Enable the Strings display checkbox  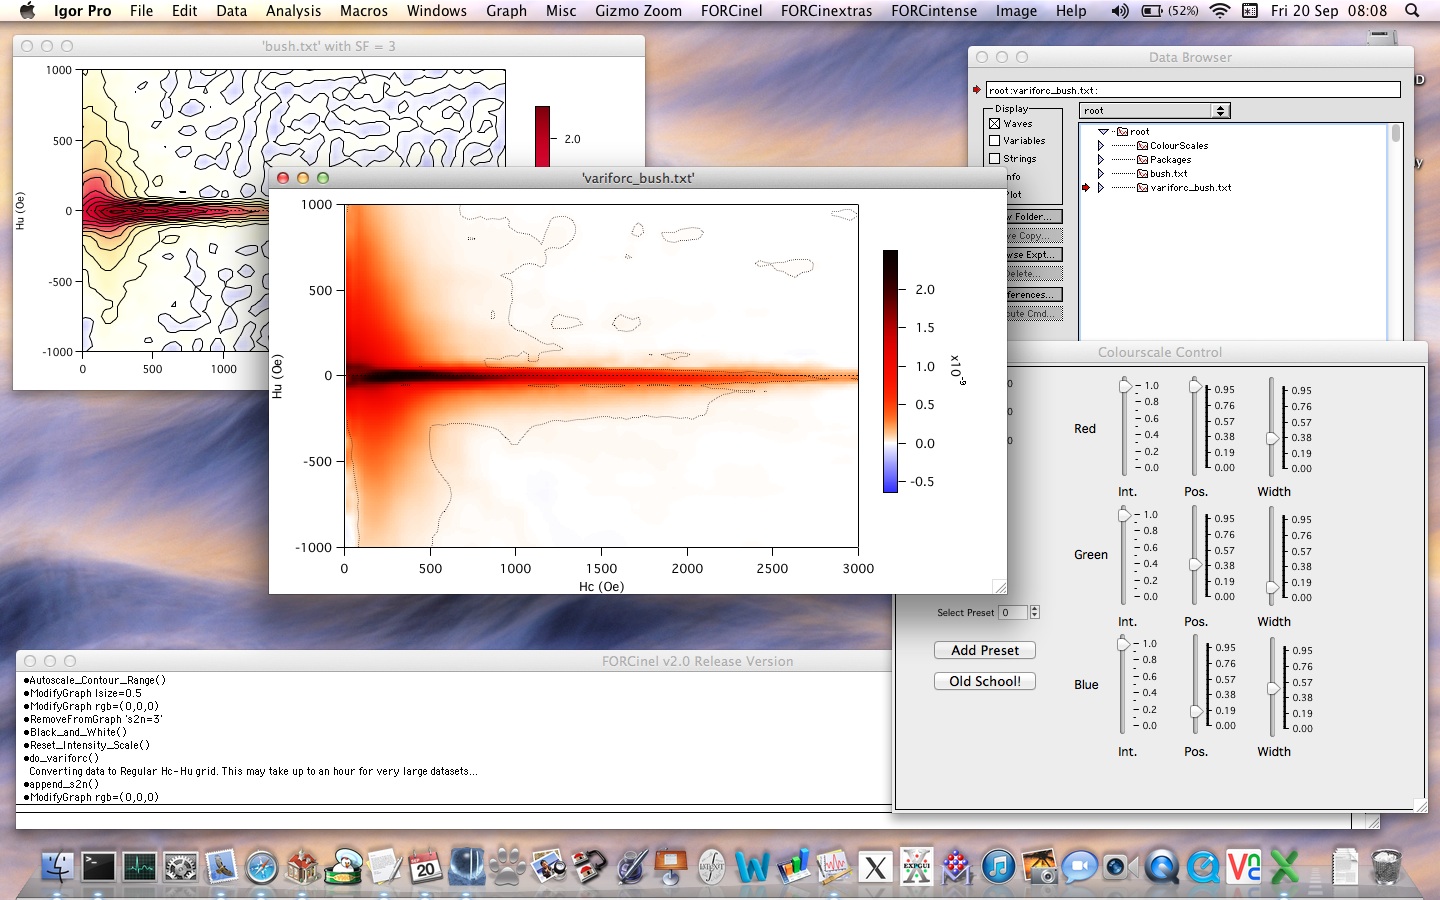point(995,159)
